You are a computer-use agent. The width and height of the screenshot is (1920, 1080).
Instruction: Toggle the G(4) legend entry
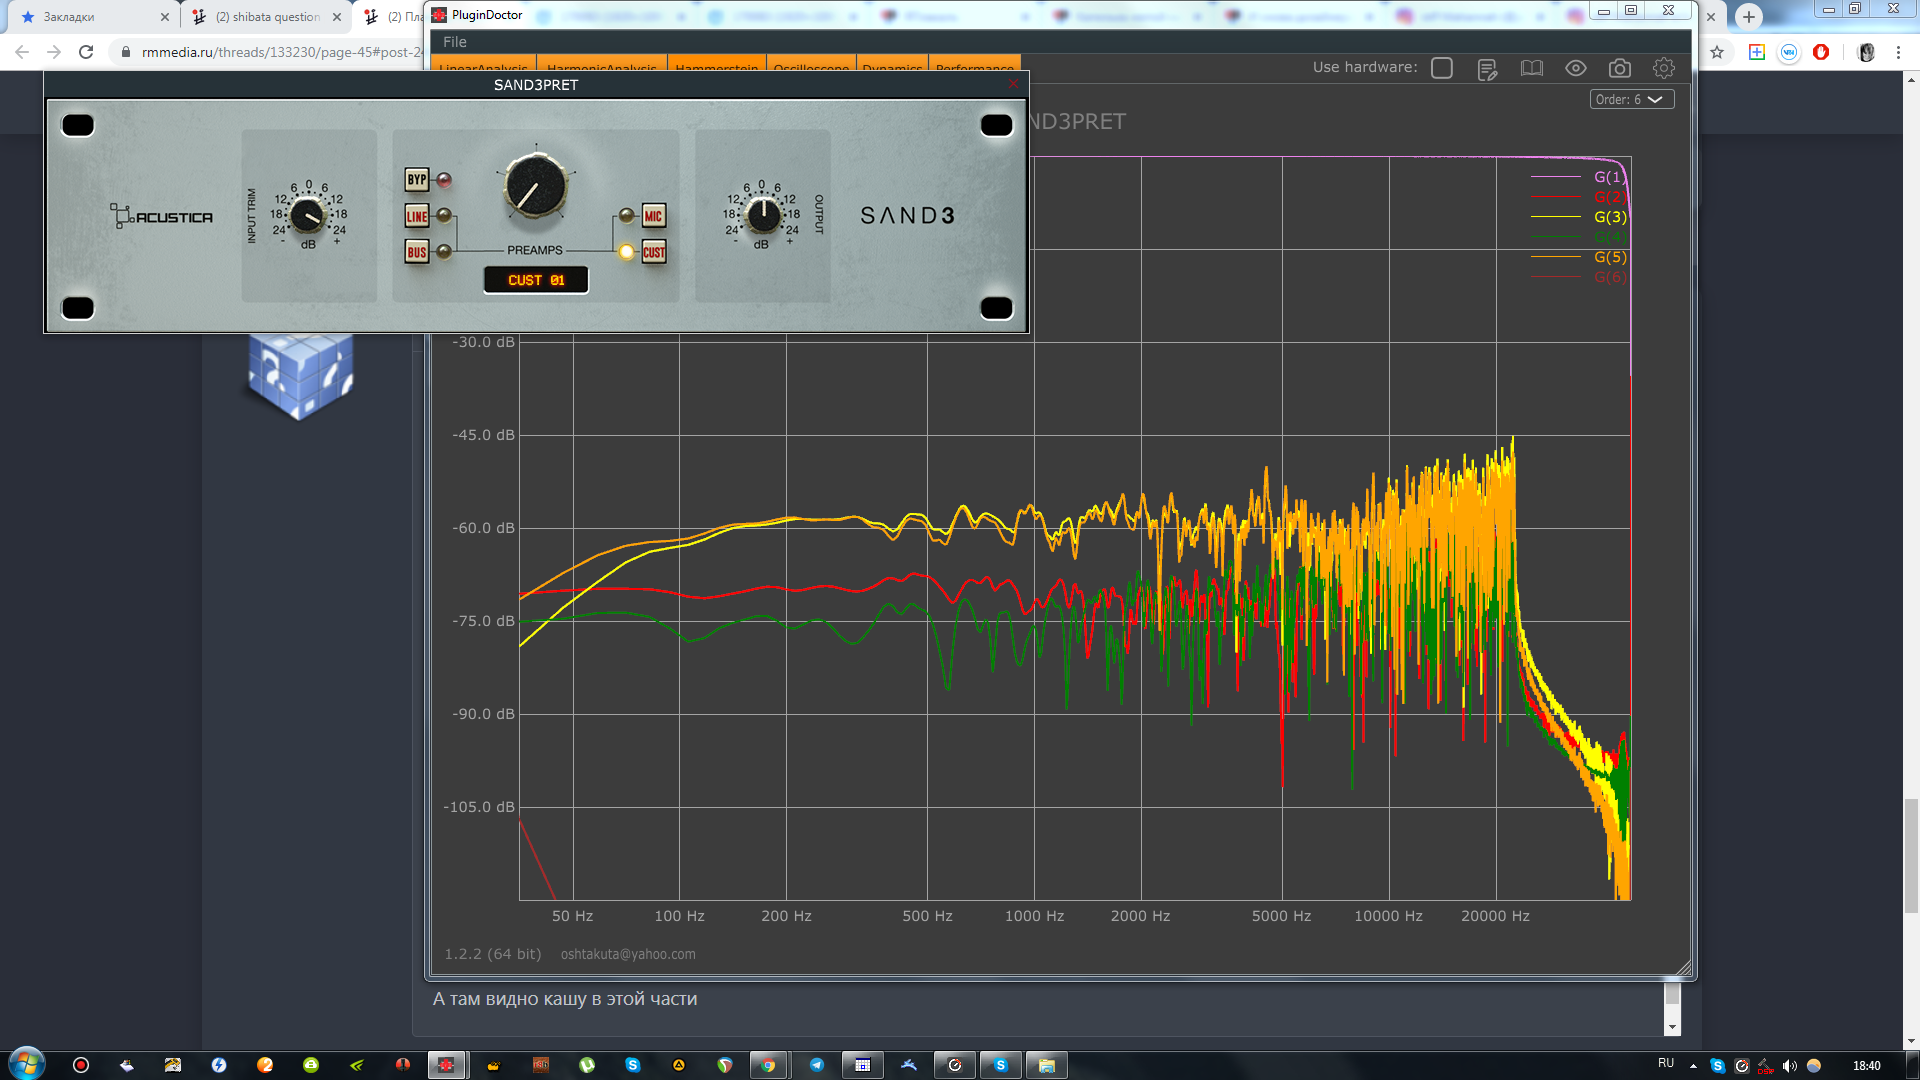pyautogui.click(x=1578, y=237)
